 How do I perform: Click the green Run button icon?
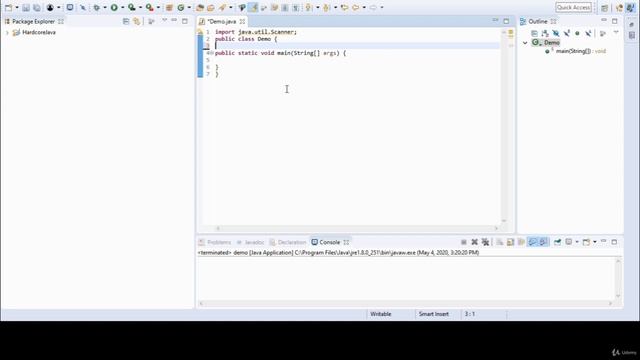pyautogui.click(x=114, y=7)
